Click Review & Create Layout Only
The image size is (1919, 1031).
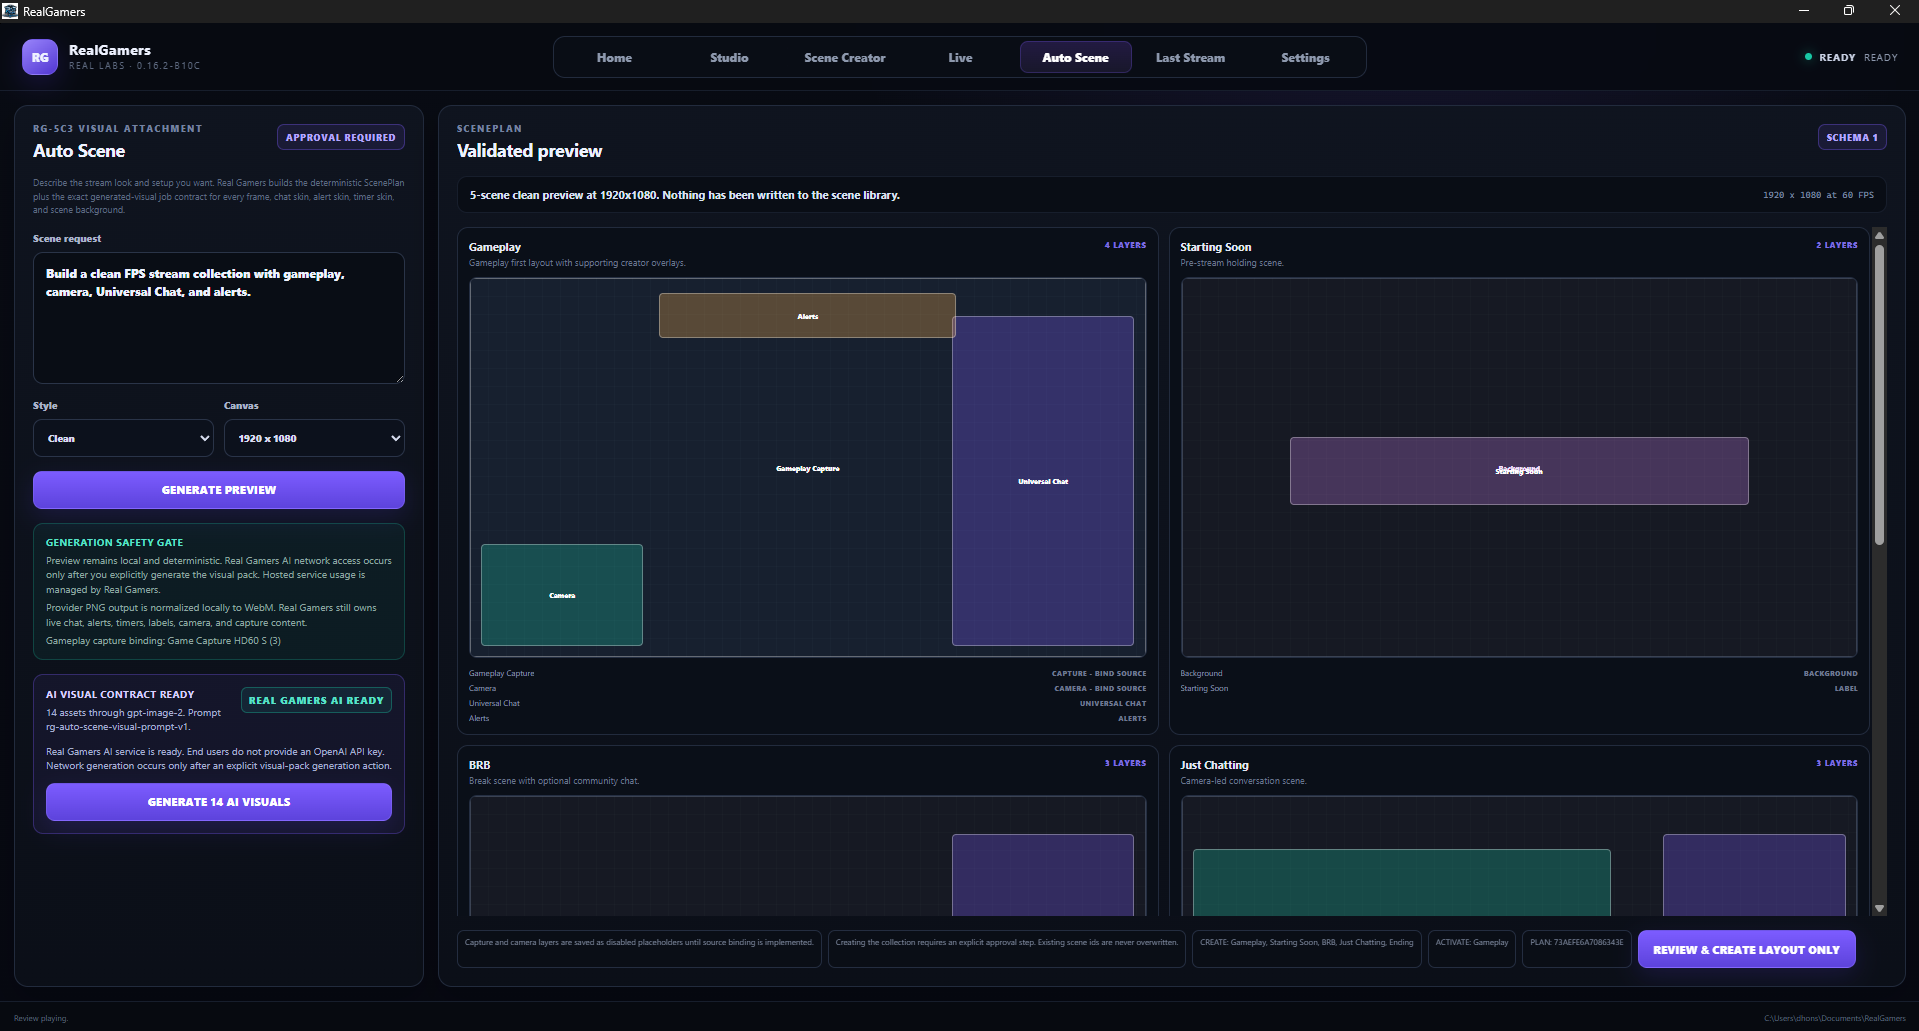click(x=1746, y=950)
